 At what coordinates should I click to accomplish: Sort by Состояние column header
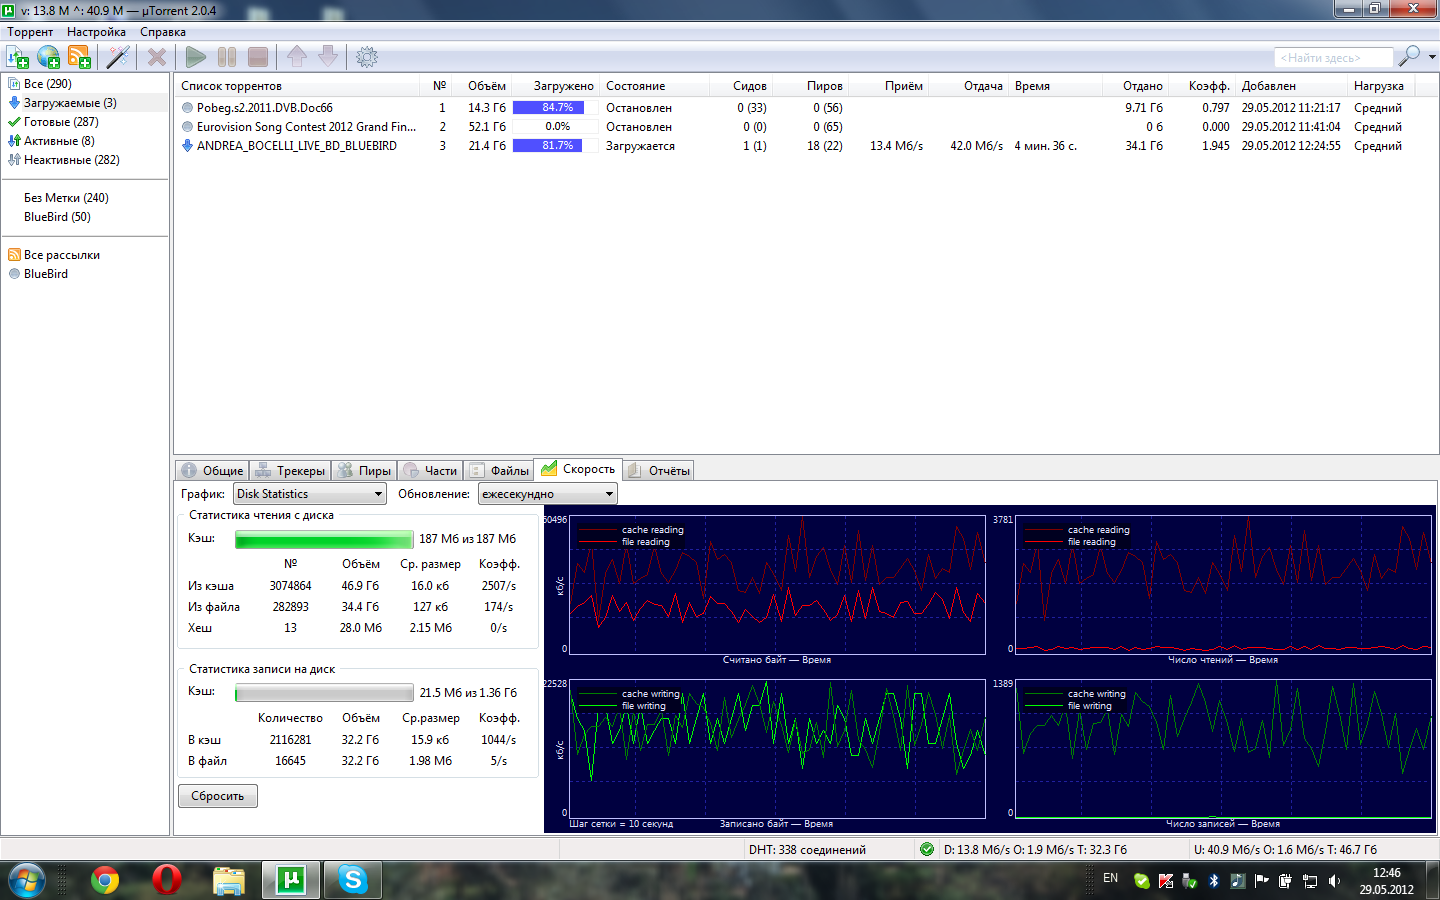pyautogui.click(x=654, y=86)
